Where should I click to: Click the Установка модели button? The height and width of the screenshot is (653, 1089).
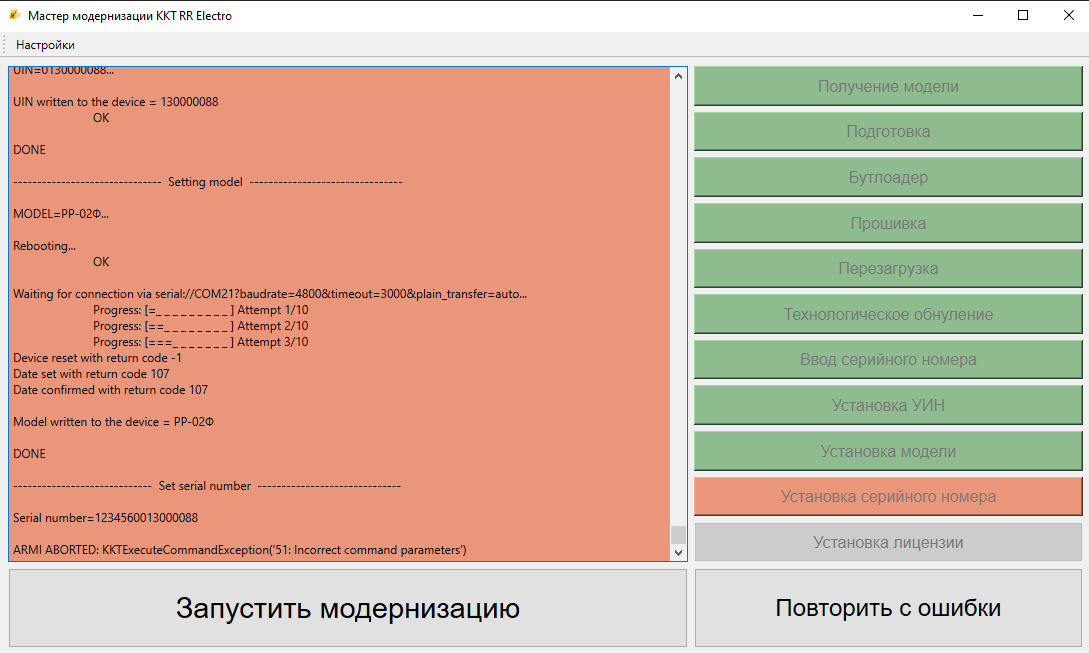click(888, 451)
